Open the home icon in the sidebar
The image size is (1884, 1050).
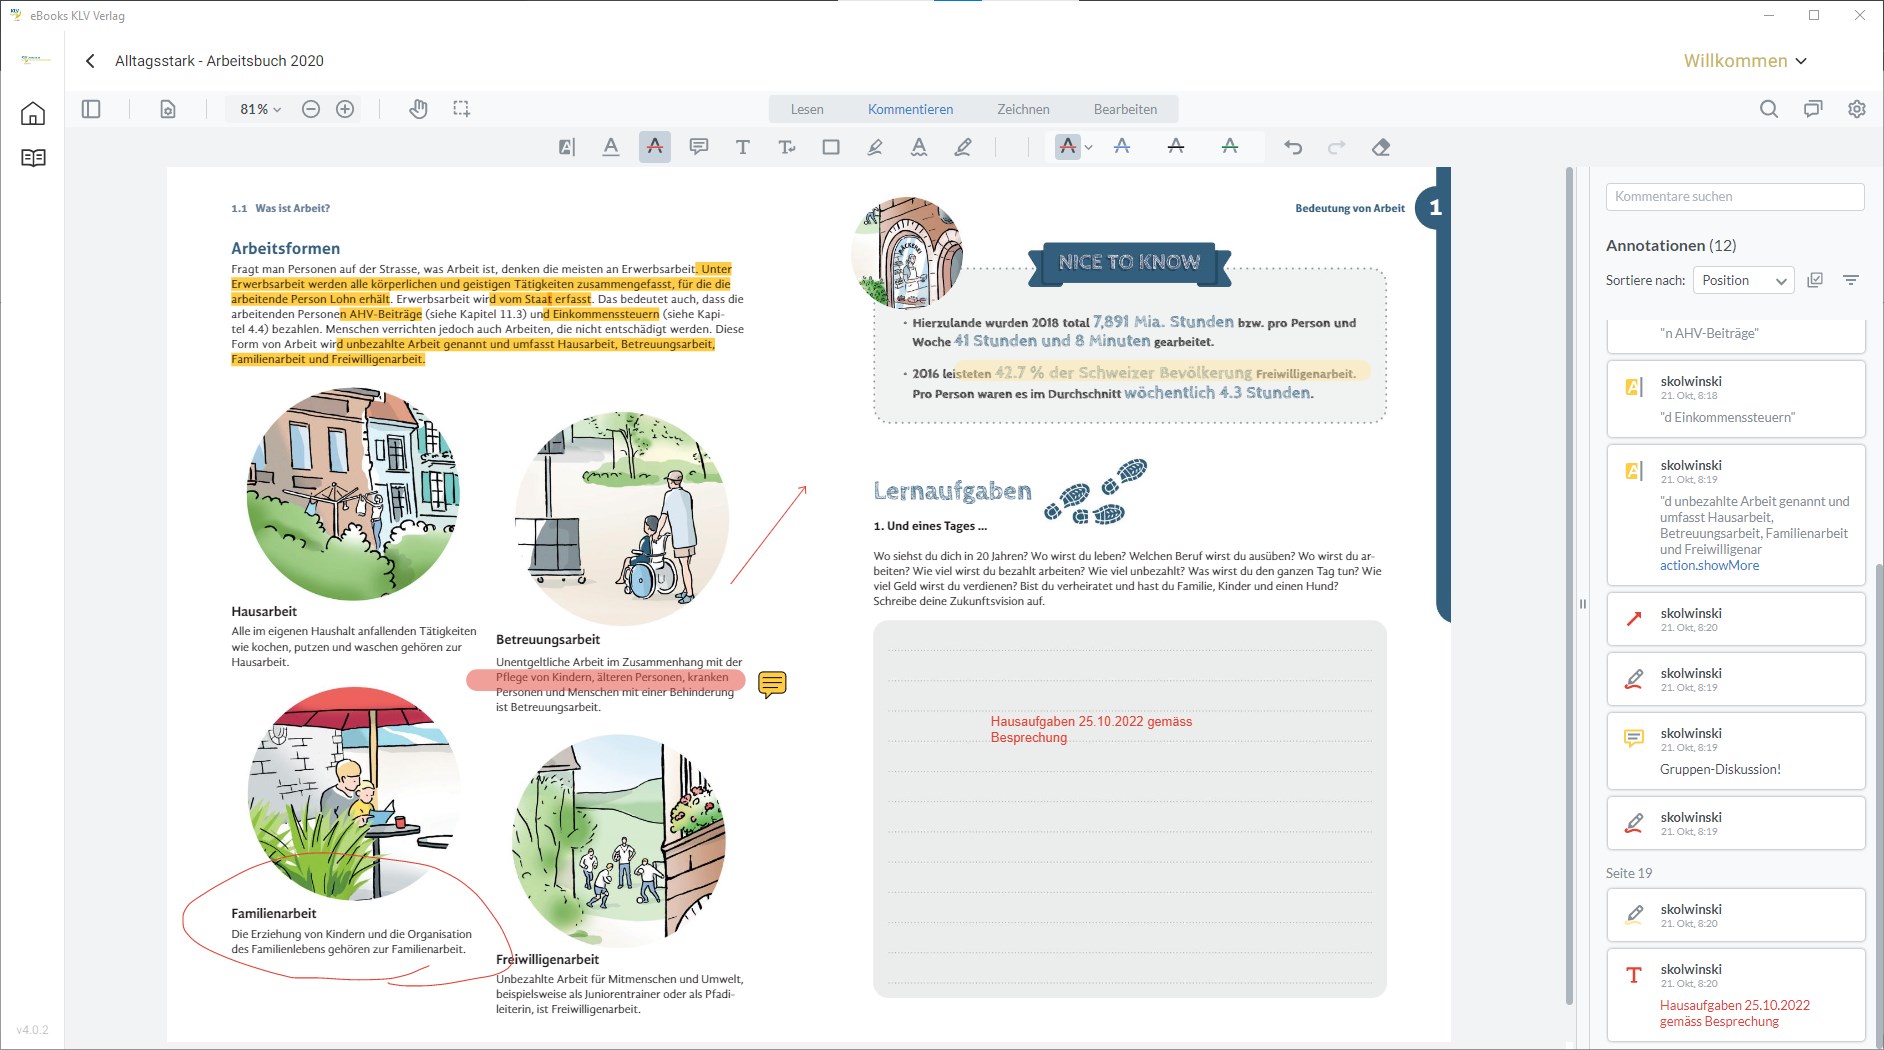tap(33, 113)
